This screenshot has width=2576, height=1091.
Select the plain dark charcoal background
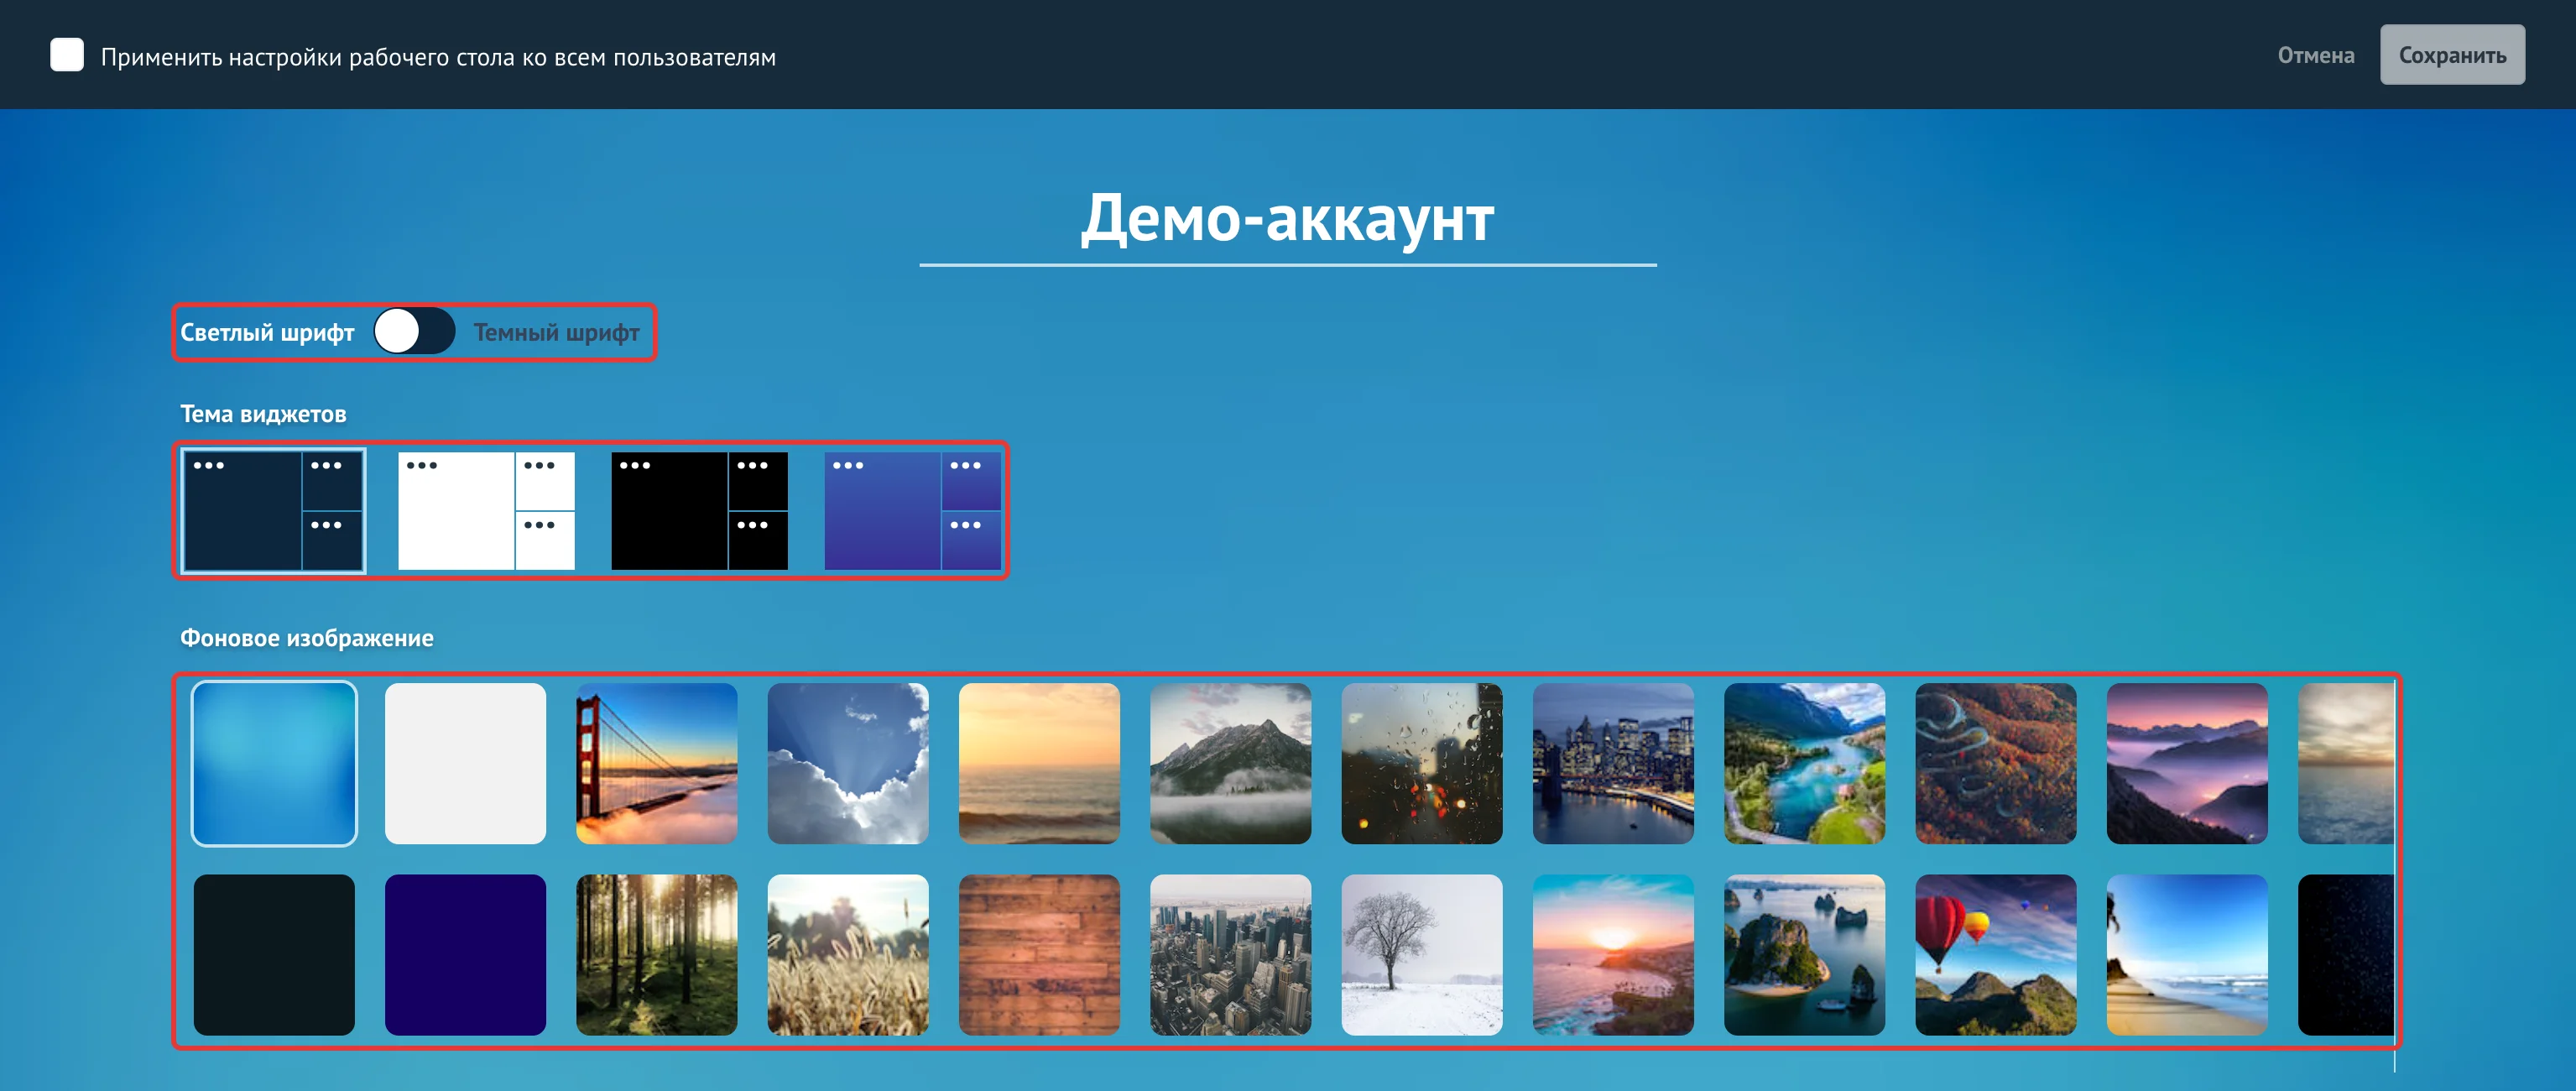coord(274,955)
